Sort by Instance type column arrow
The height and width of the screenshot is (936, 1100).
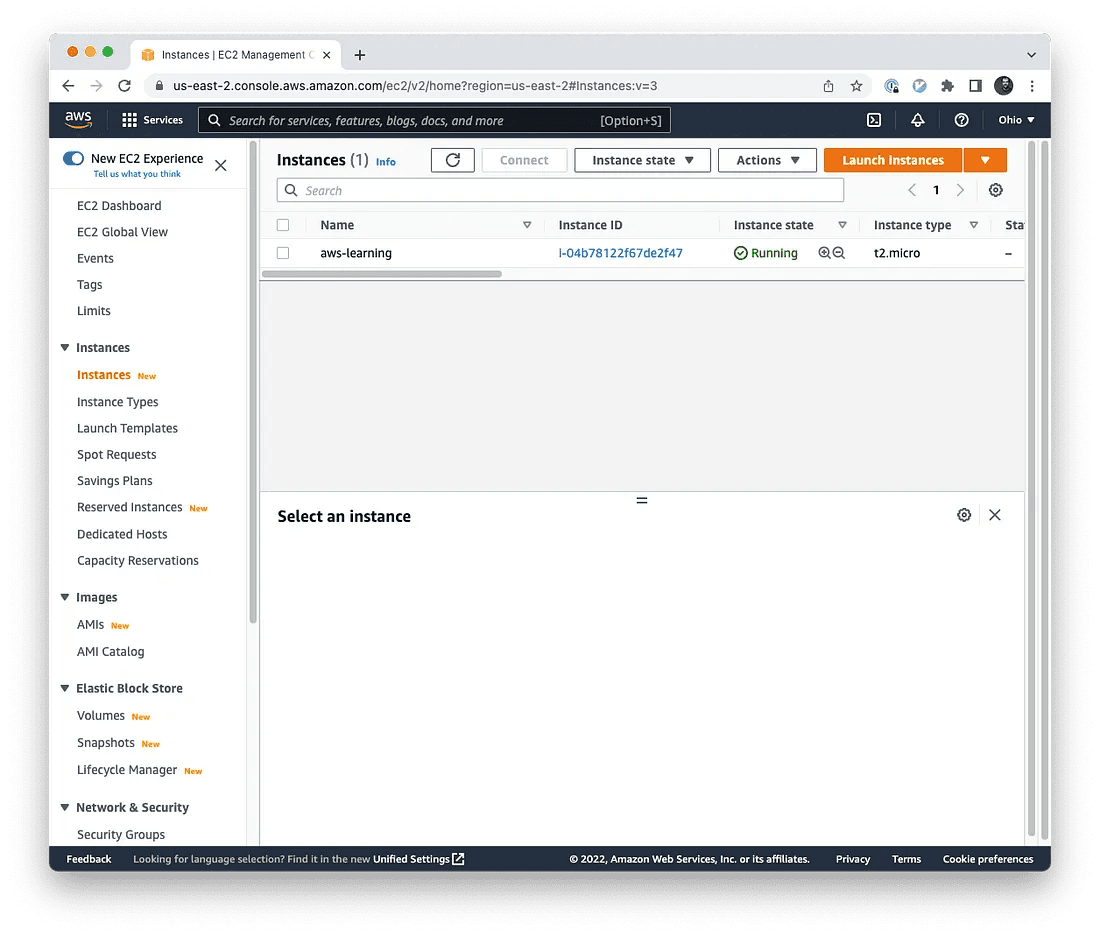tap(974, 225)
